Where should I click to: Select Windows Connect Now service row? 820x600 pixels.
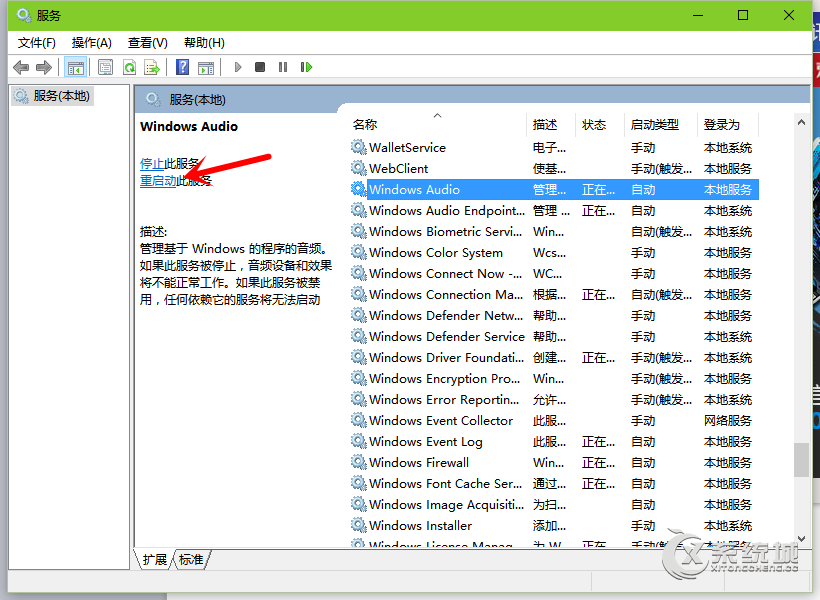[554, 273]
